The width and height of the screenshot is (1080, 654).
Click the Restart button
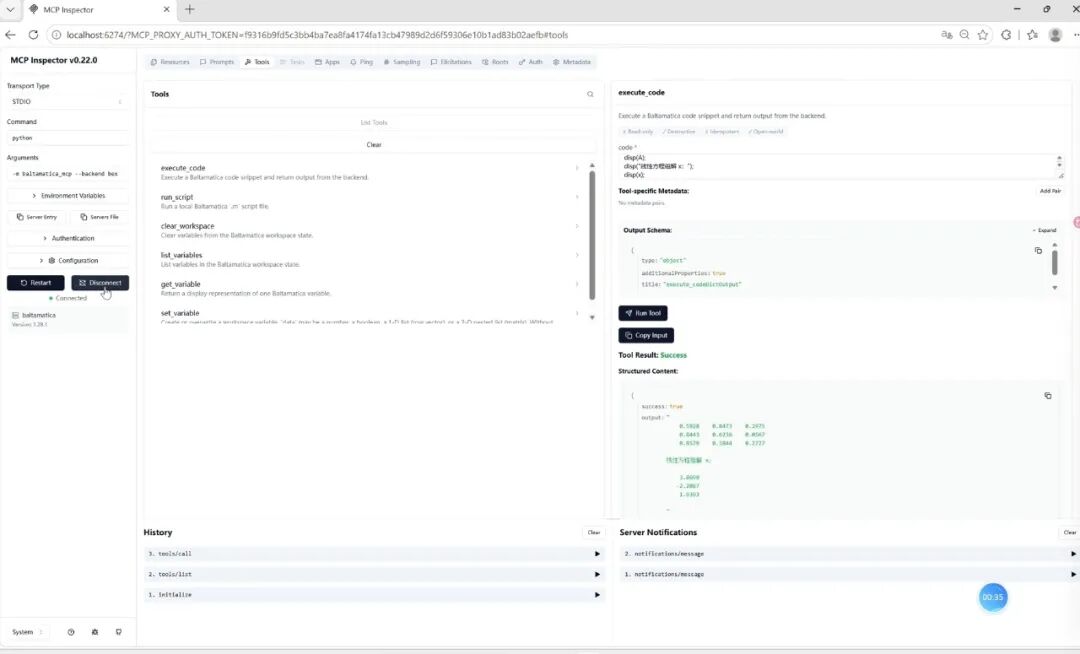pos(36,283)
